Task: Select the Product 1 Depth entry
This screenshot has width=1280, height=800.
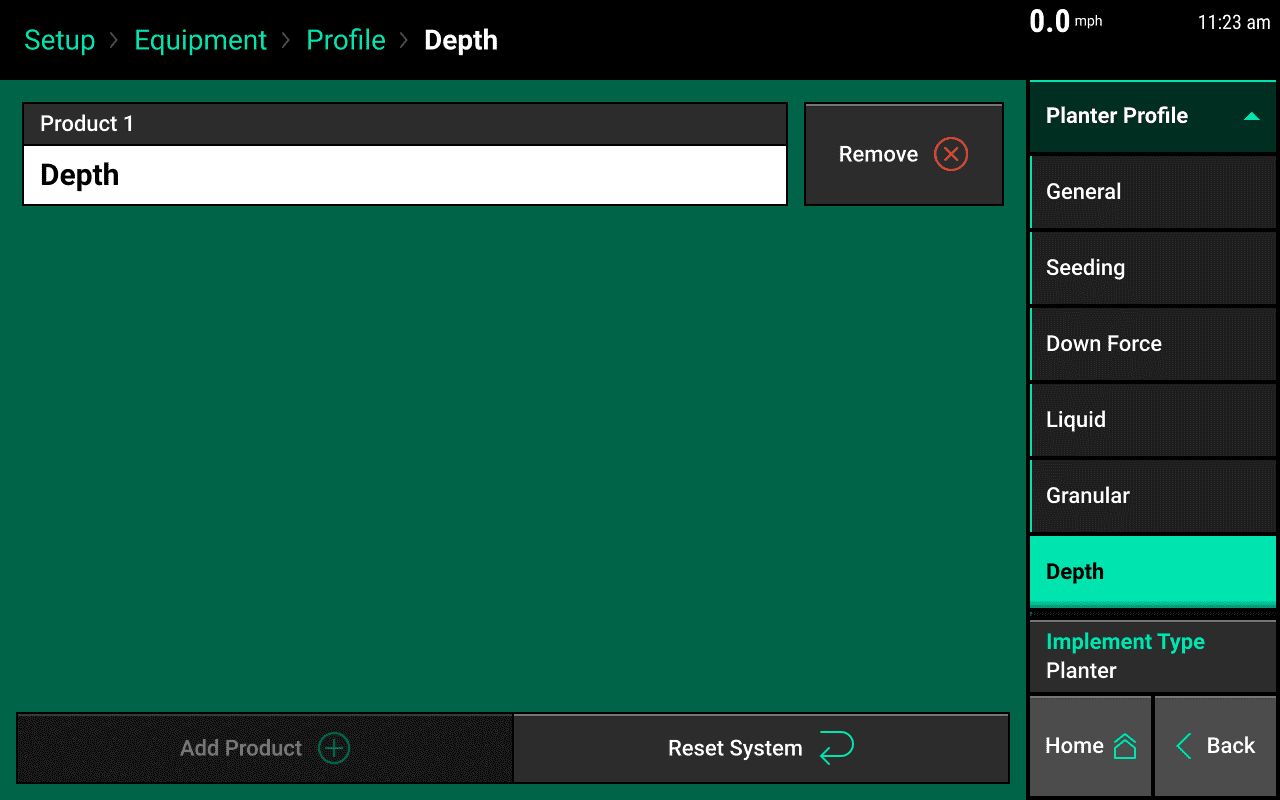Action: click(x=405, y=176)
